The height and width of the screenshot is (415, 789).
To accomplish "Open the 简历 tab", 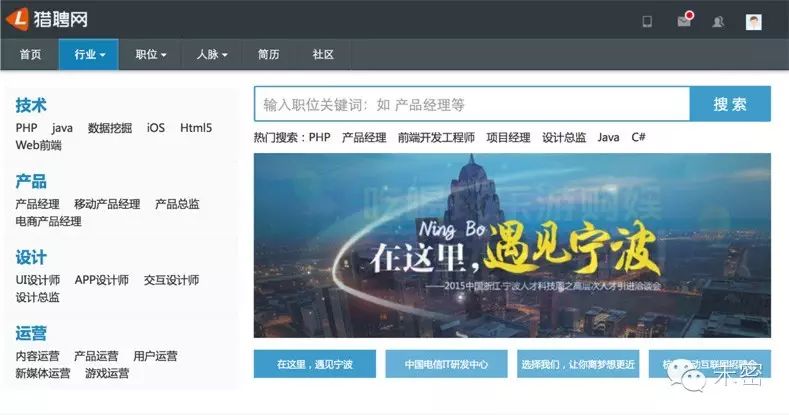I will 268,54.
